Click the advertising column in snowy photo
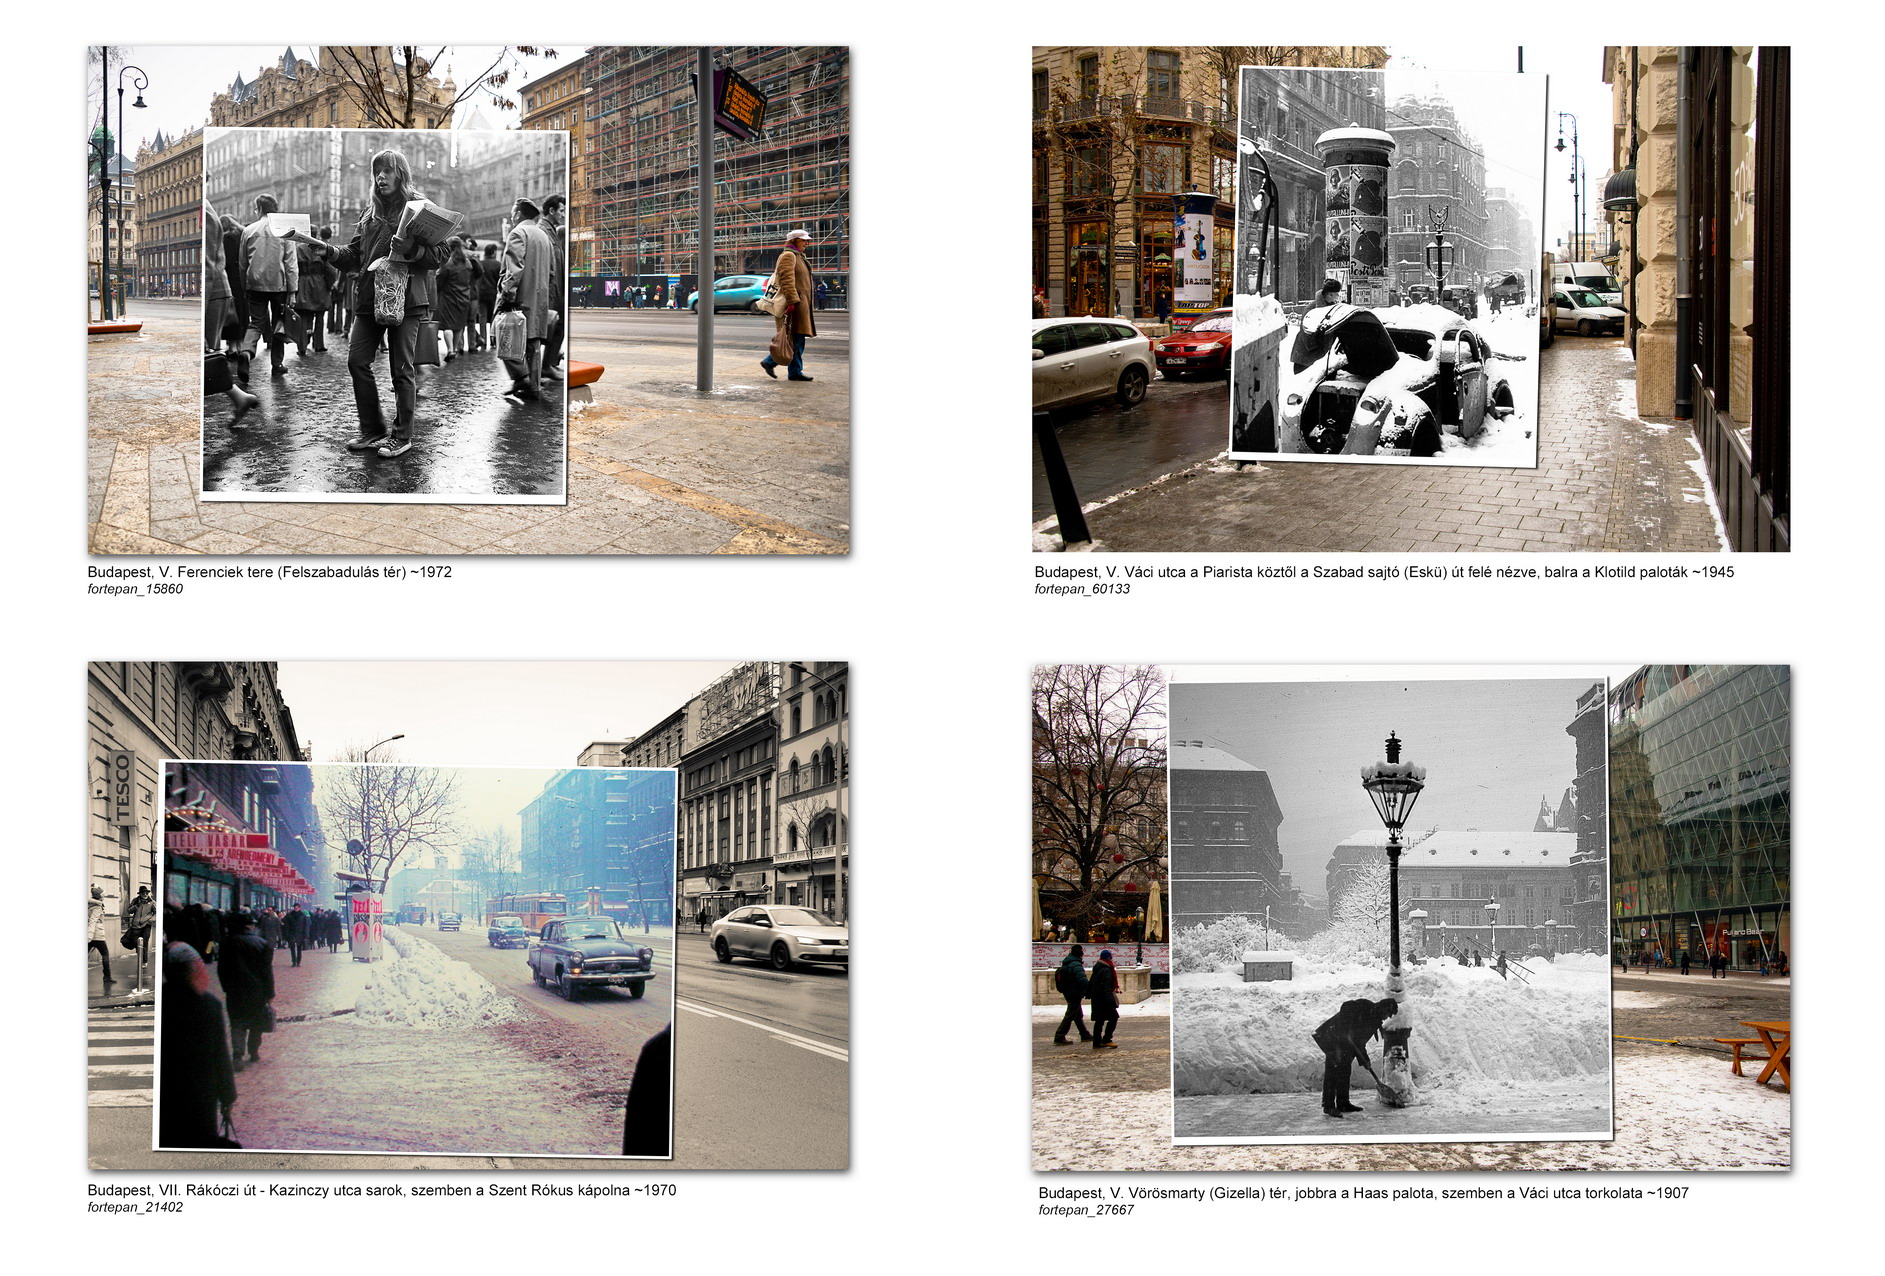This screenshot has width=1885, height=1276. (1355, 213)
